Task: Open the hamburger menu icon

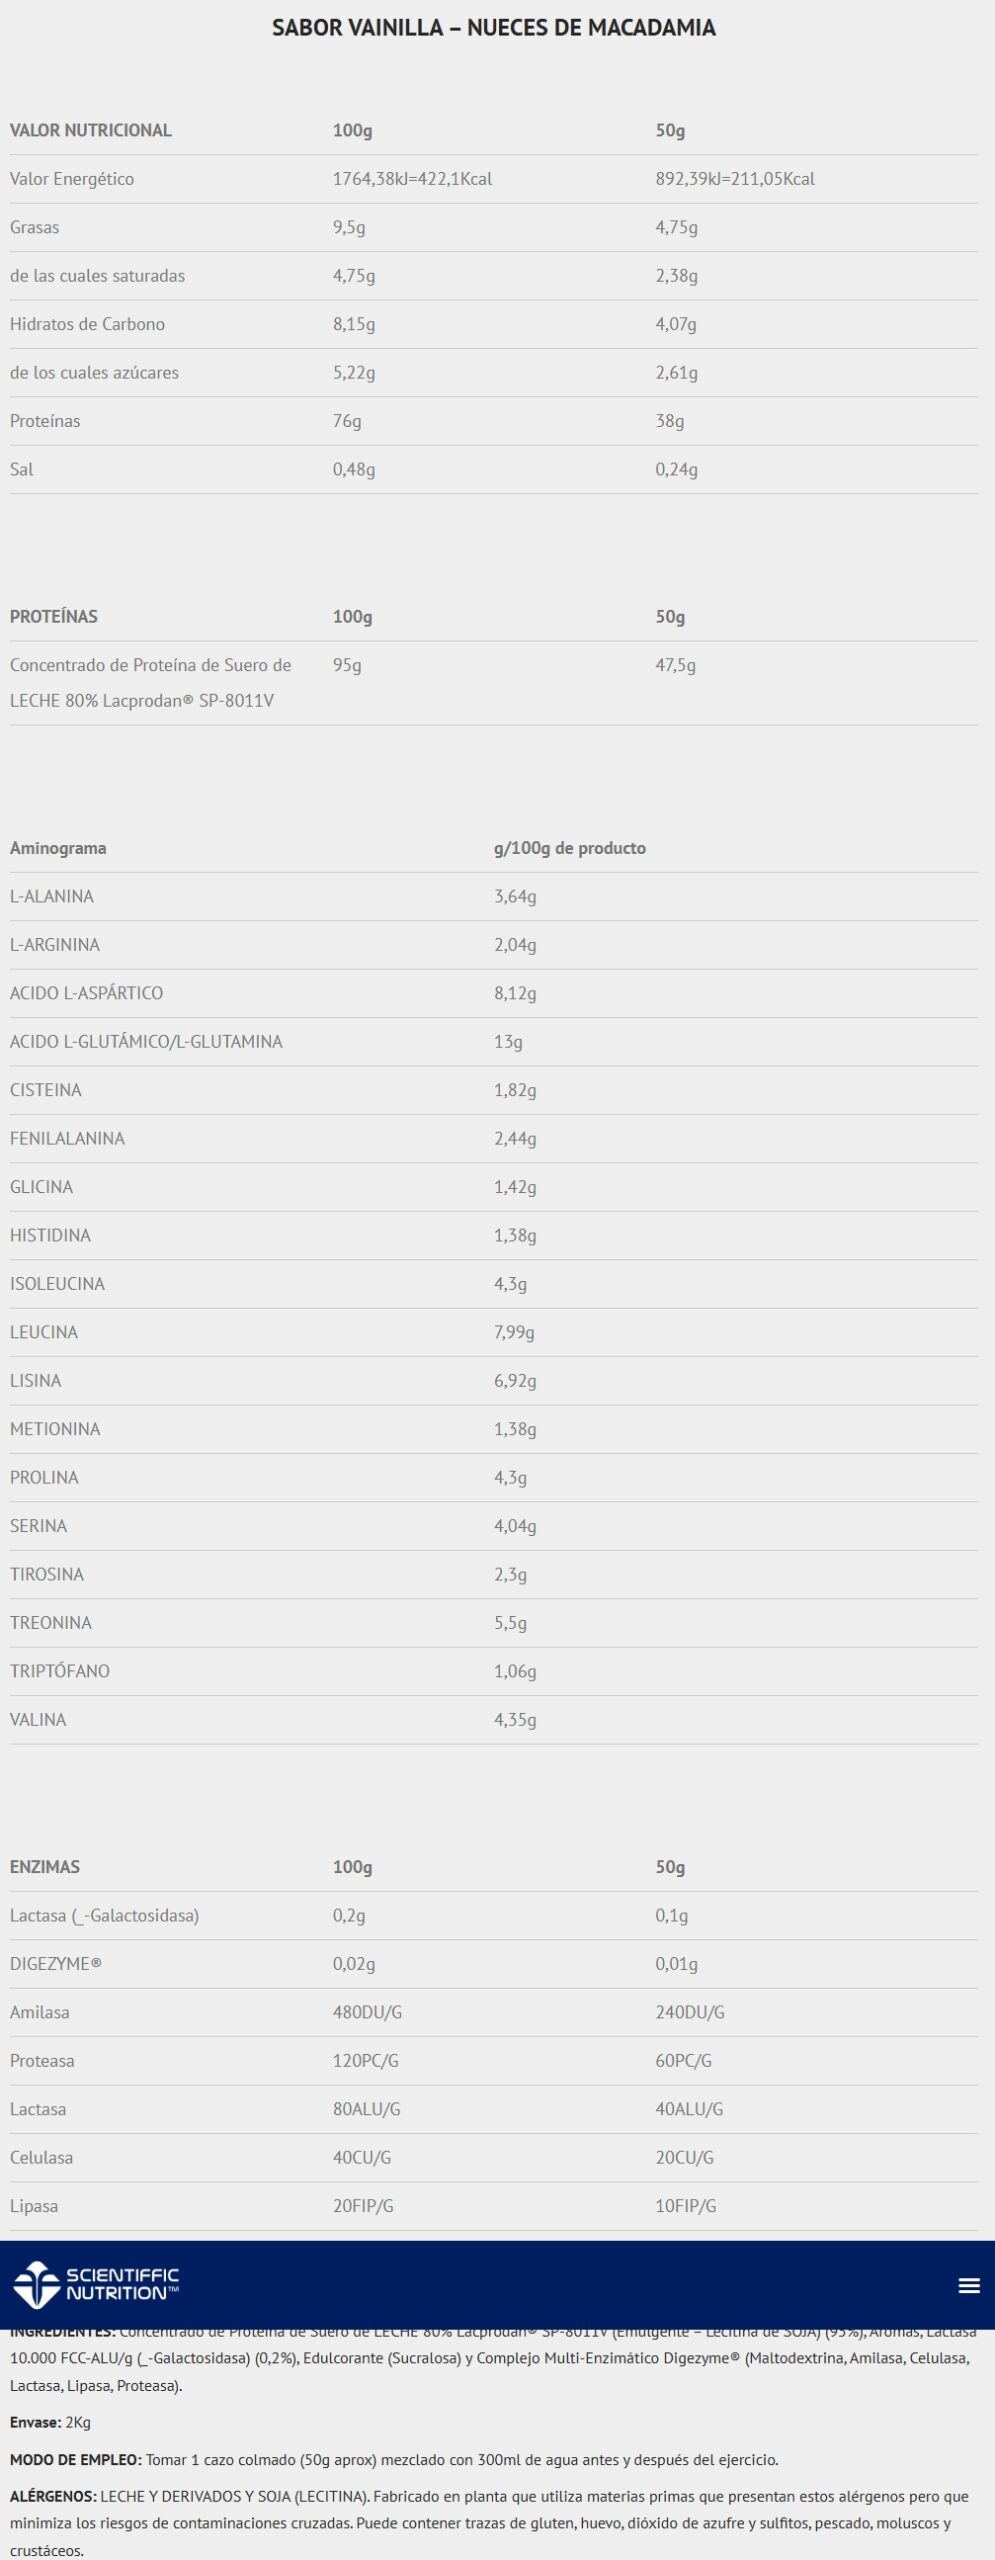Action: 968,2285
